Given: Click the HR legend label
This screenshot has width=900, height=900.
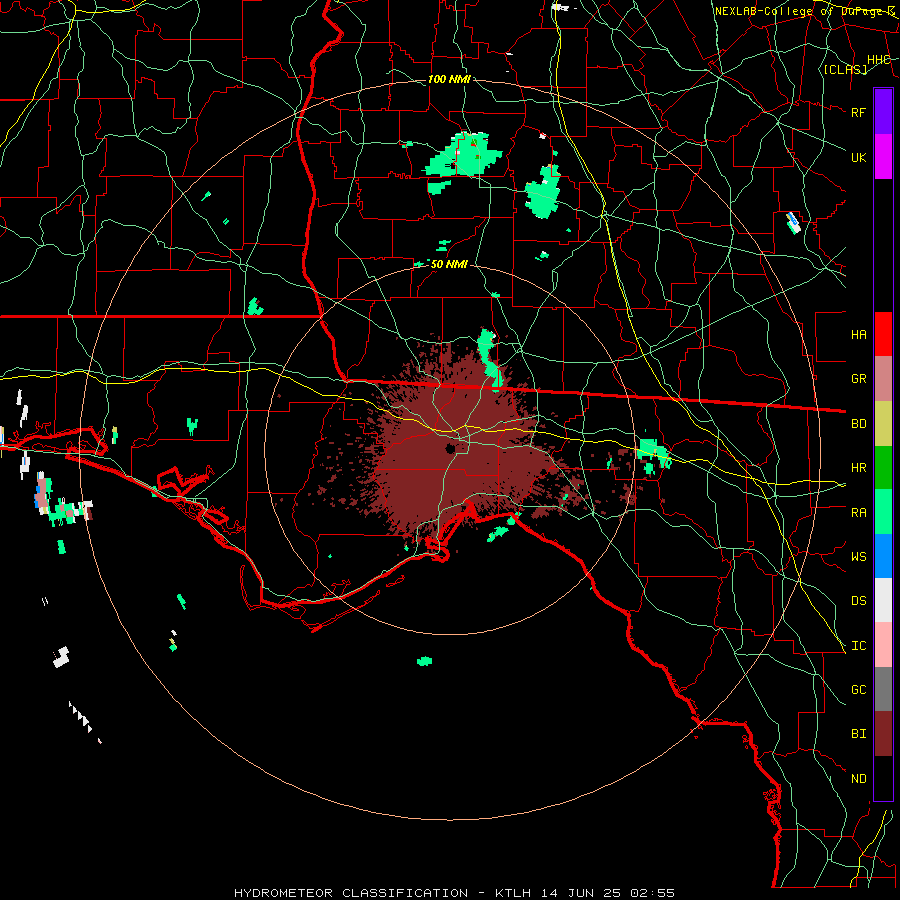Looking at the screenshot, I should [859, 468].
